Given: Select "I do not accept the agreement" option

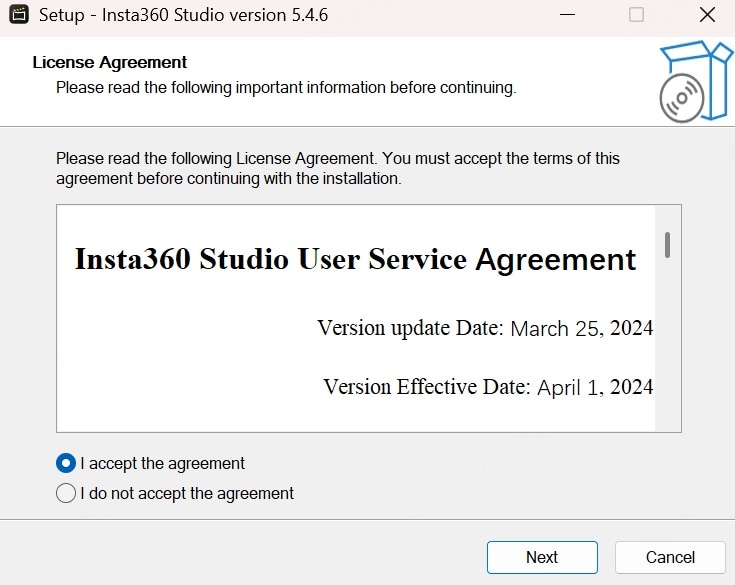Looking at the screenshot, I should (66, 493).
